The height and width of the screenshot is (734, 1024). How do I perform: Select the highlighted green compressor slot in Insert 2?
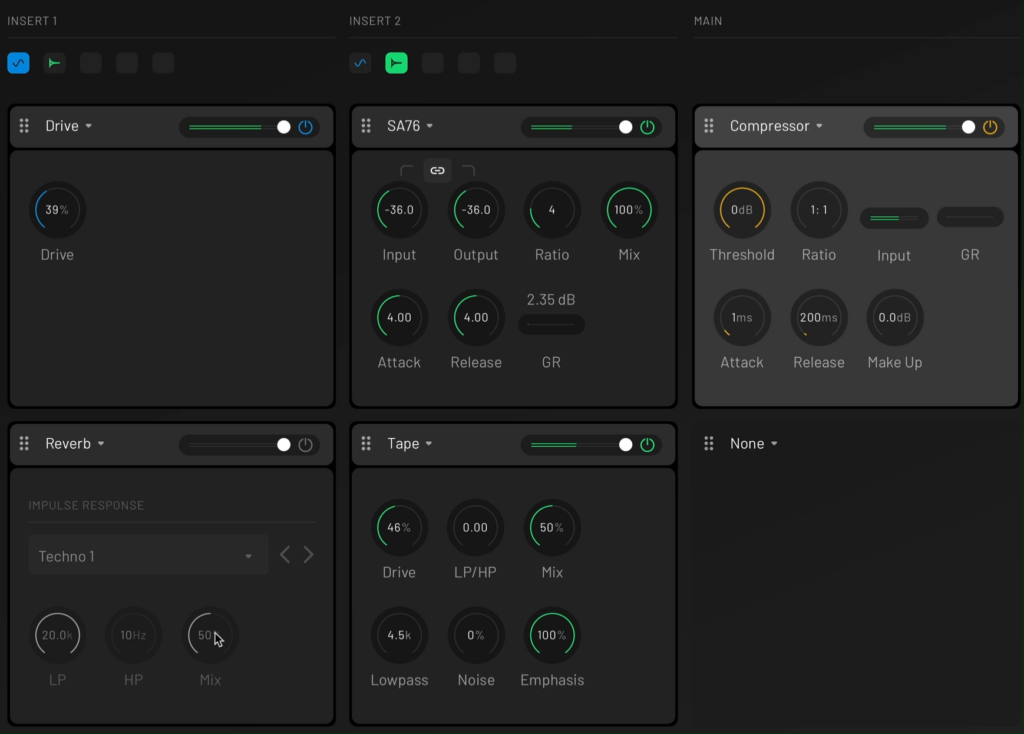pos(396,63)
